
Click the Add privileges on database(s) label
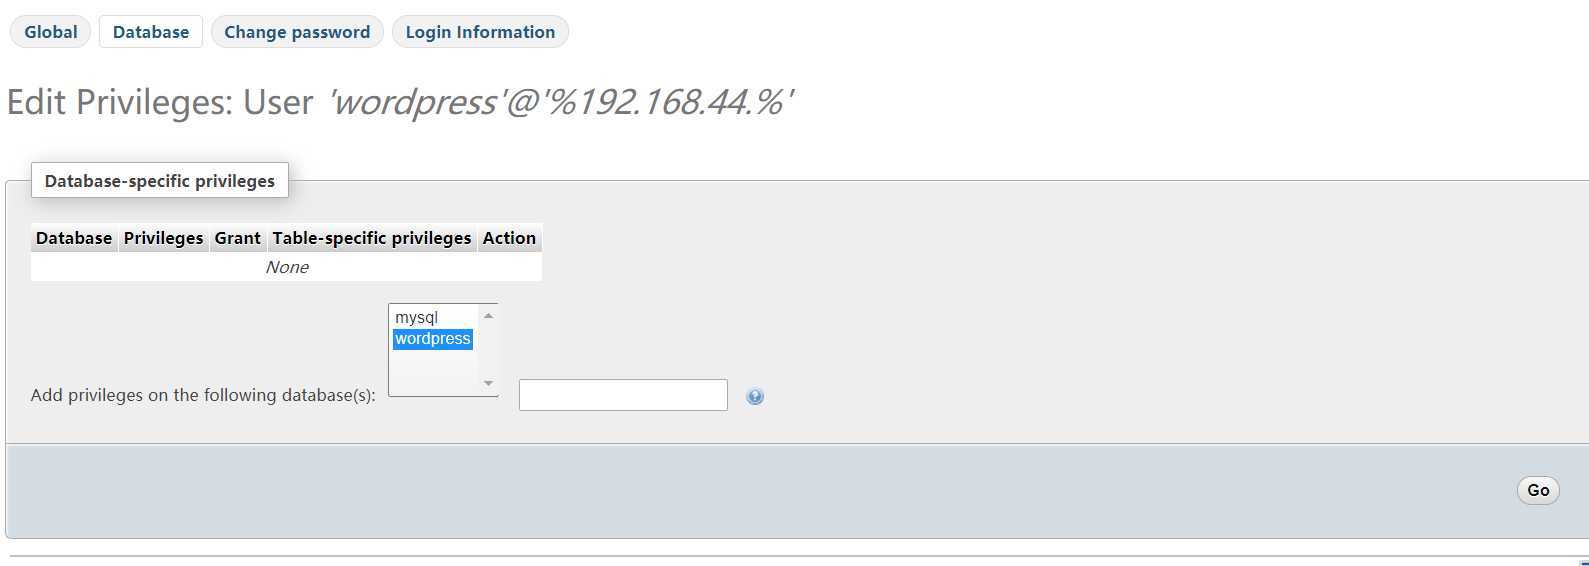pos(203,395)
